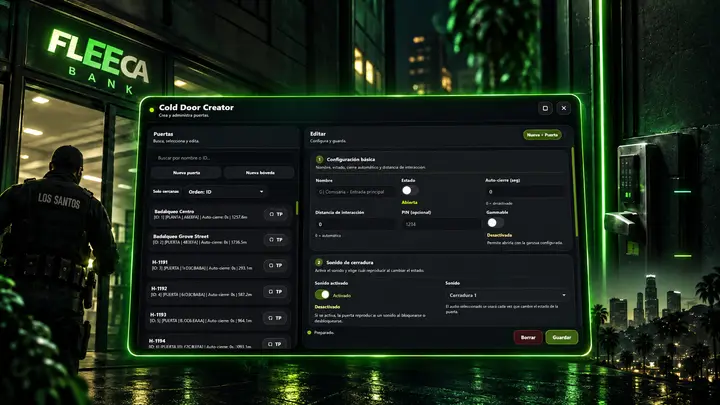Use the TP button for H-1193
Image resolution: width=720 pixels, height=405 pixels.
[275, 318]
